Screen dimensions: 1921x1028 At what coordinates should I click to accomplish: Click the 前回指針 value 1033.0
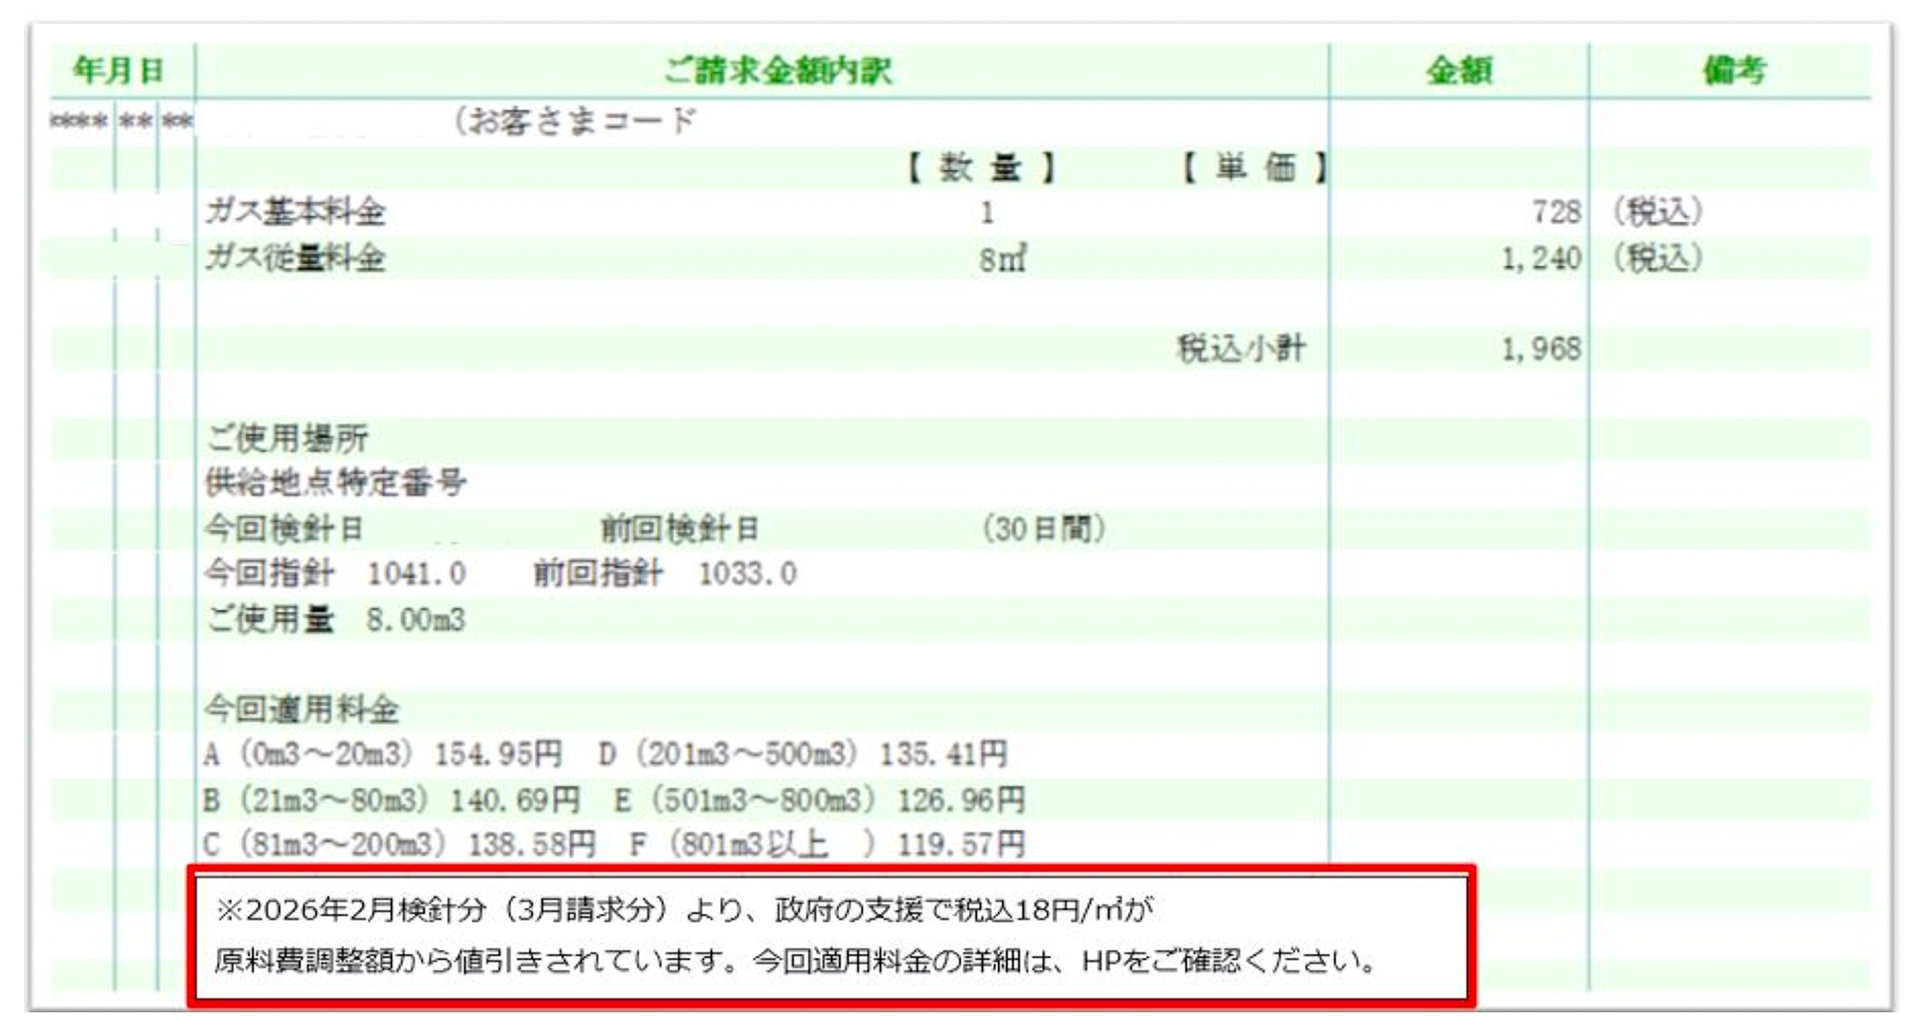click(x=747, y=574)
